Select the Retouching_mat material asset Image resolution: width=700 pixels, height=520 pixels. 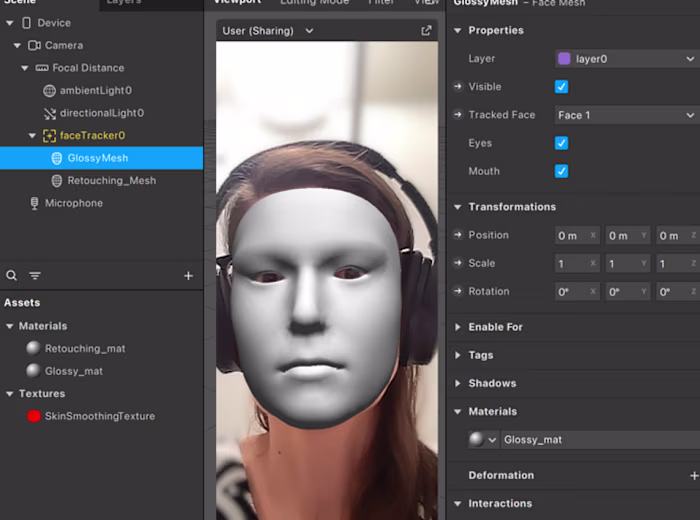pos(101,349)
